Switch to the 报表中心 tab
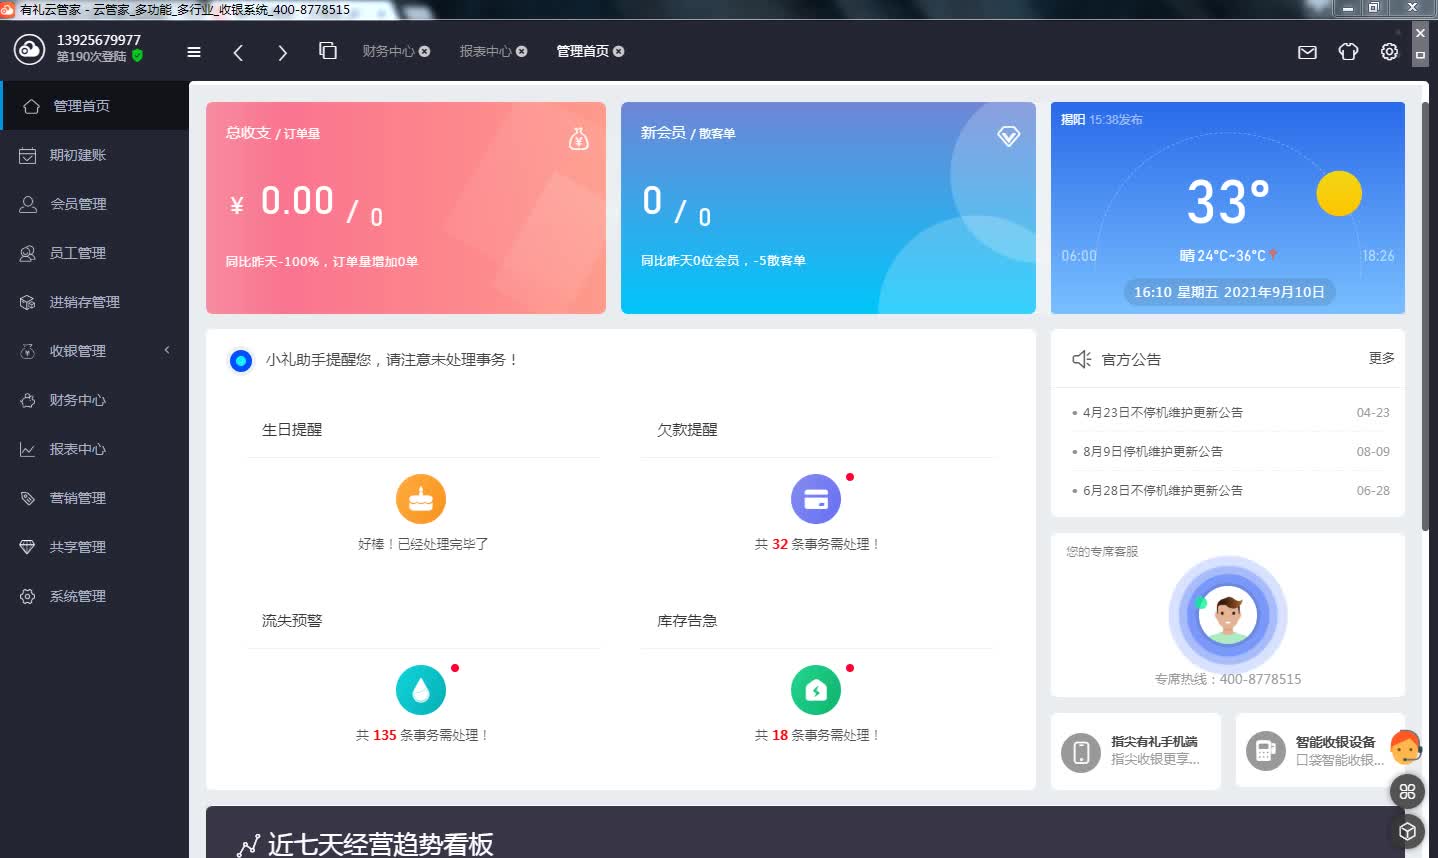 pos(485,51)
